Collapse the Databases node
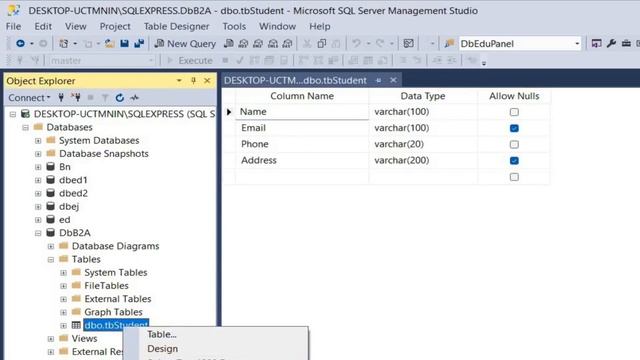640x360 pixels. point(25,127)
